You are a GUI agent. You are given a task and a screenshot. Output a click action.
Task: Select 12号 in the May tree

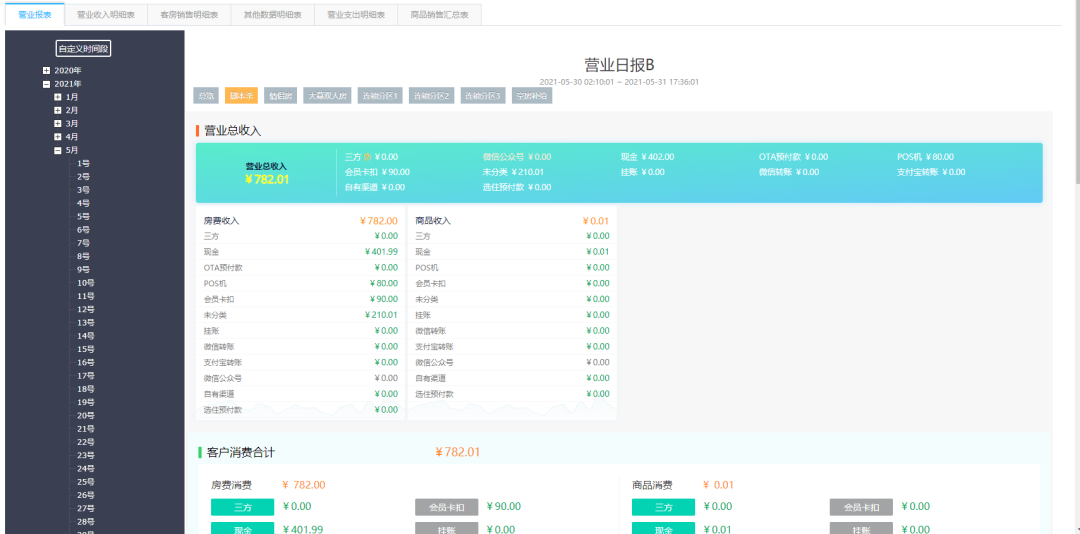pyautogui.click(x=85, y=309)
